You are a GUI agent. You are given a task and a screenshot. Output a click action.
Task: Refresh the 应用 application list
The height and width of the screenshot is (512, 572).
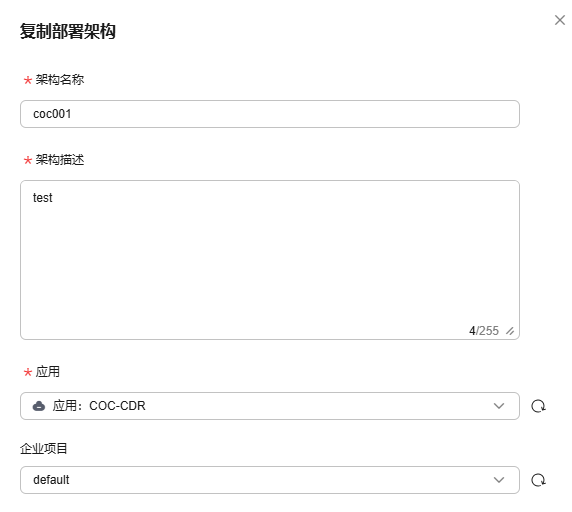538,406
